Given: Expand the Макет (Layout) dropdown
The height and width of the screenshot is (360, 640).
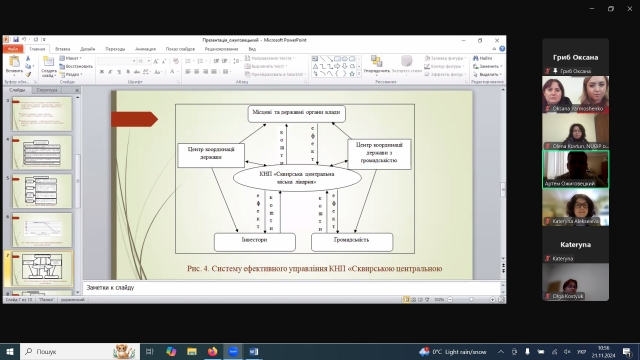Looking at the screenshot, I should tap(71, 58).
